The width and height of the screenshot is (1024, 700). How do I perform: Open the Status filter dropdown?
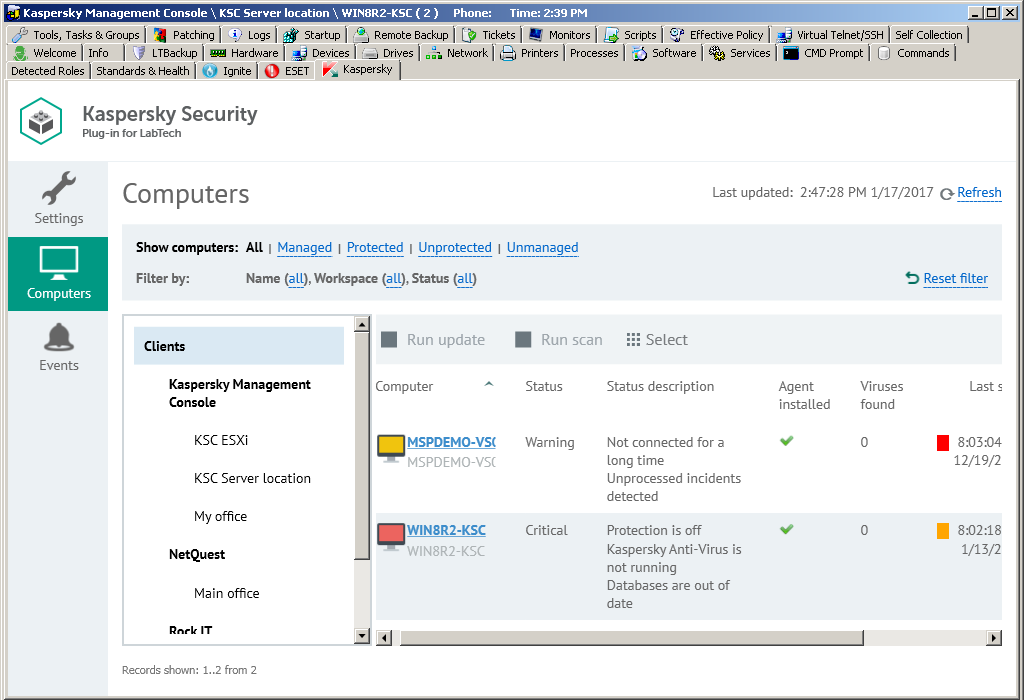(x=464, y=279)
